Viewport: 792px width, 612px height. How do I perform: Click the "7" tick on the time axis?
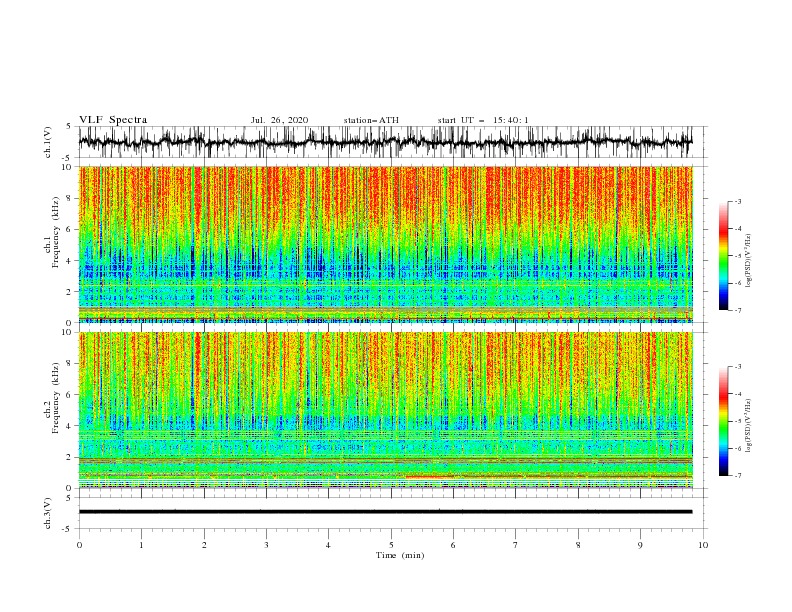click(516, 545)
